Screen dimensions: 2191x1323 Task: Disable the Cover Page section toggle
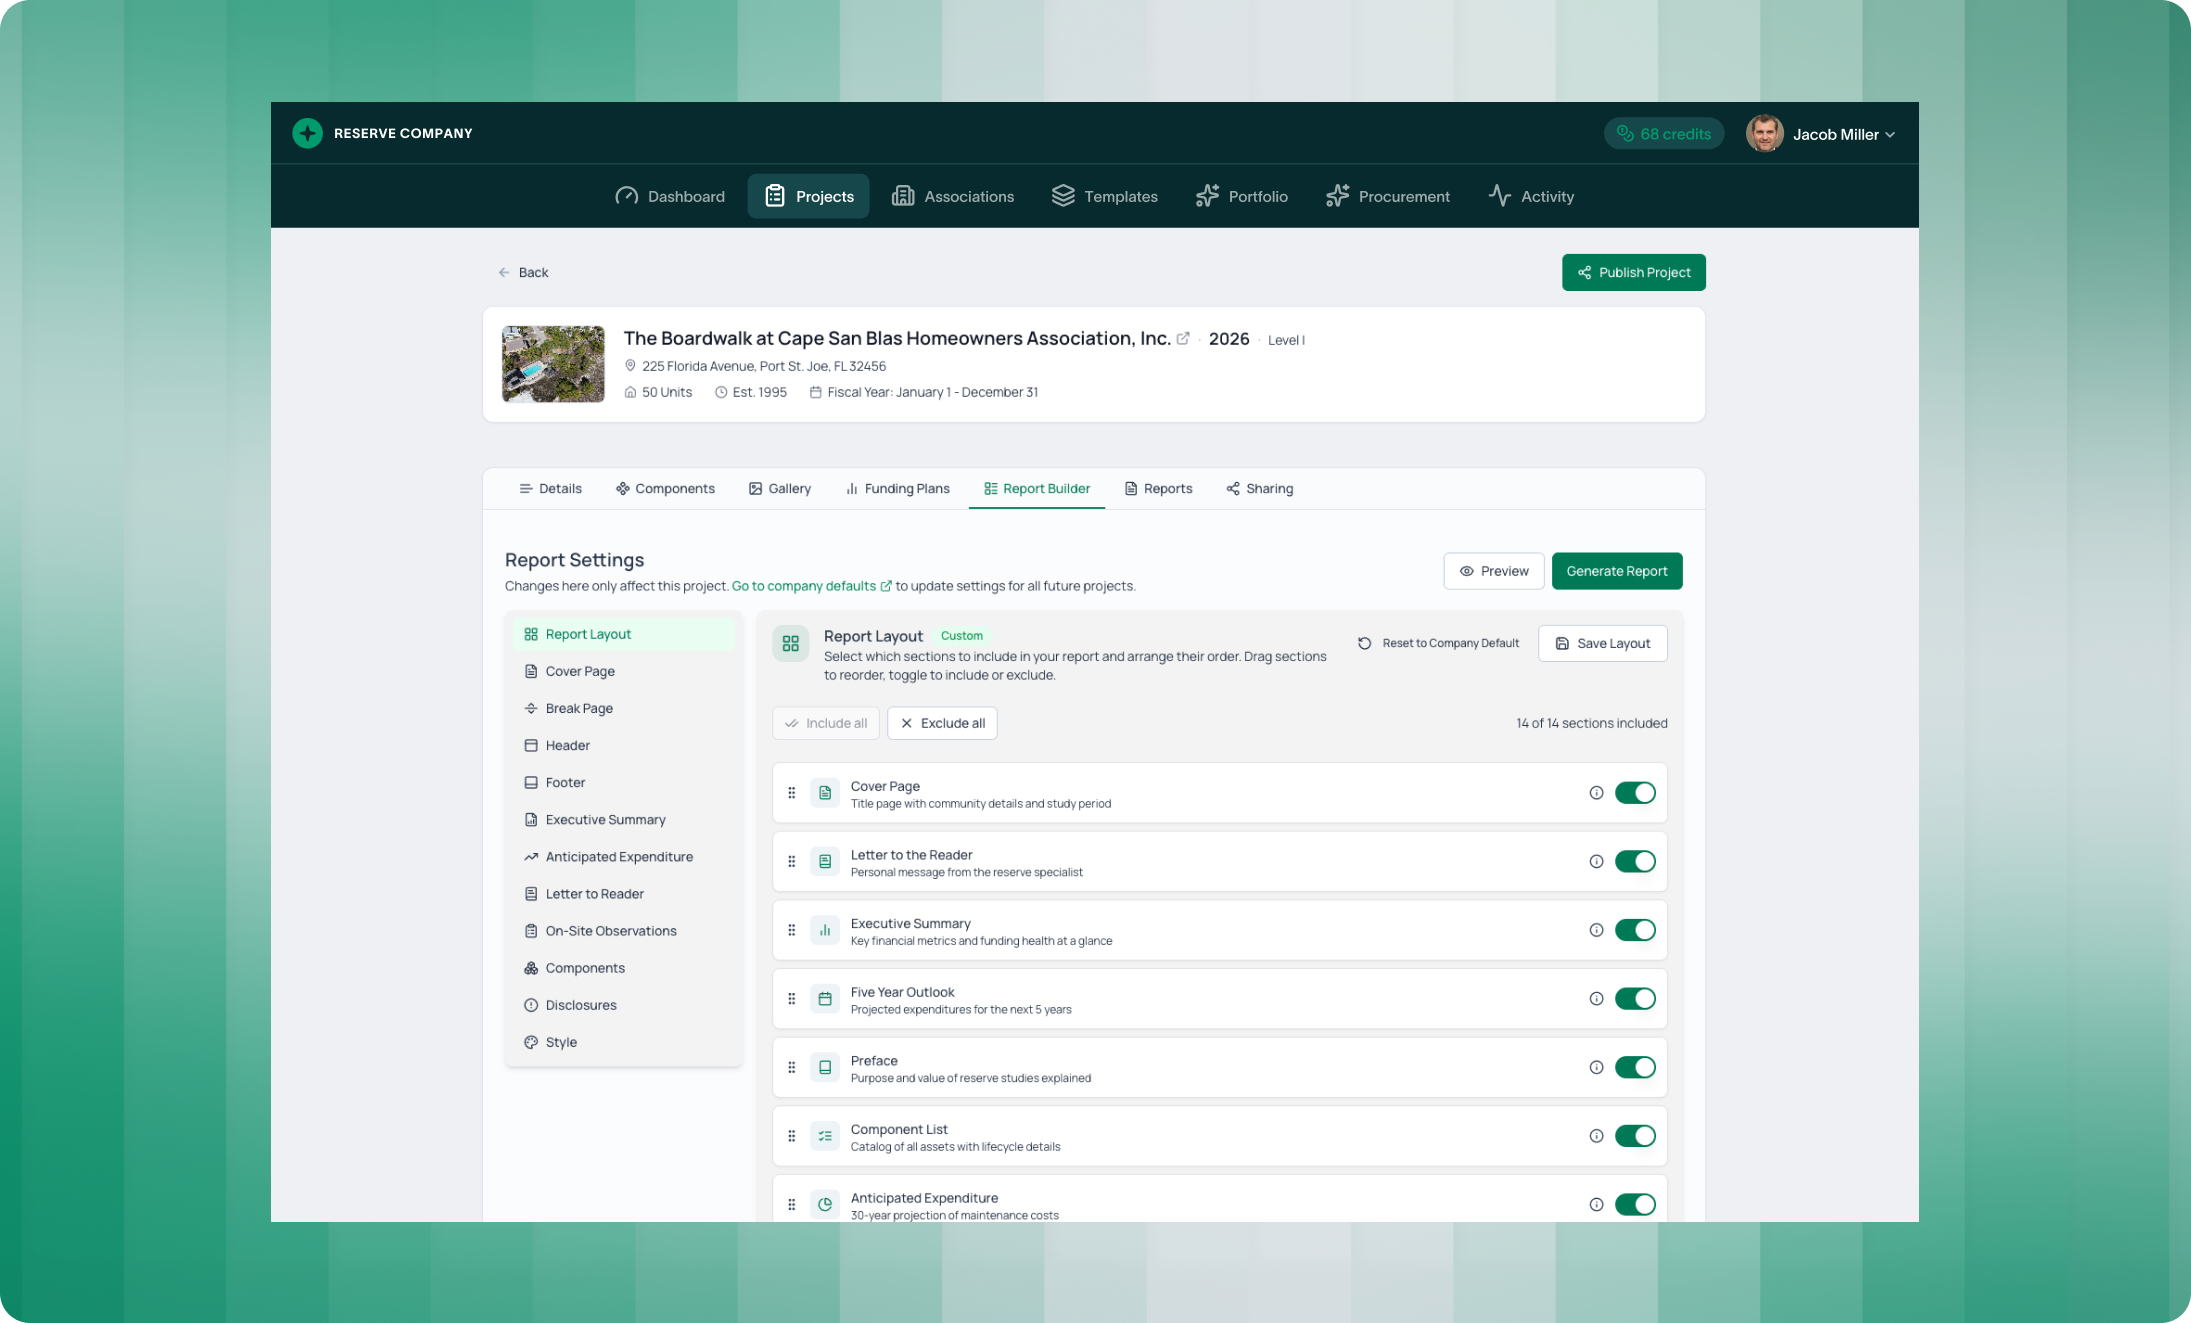tap(1635, 793)
